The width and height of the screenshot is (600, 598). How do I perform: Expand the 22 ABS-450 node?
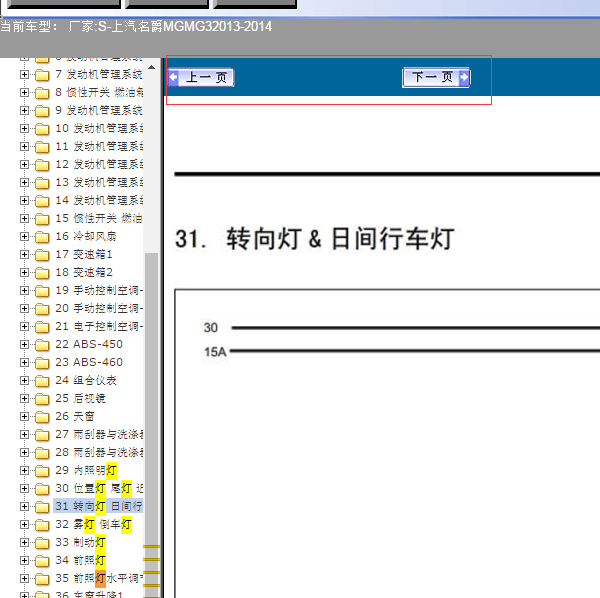click(x=24, y=344)
